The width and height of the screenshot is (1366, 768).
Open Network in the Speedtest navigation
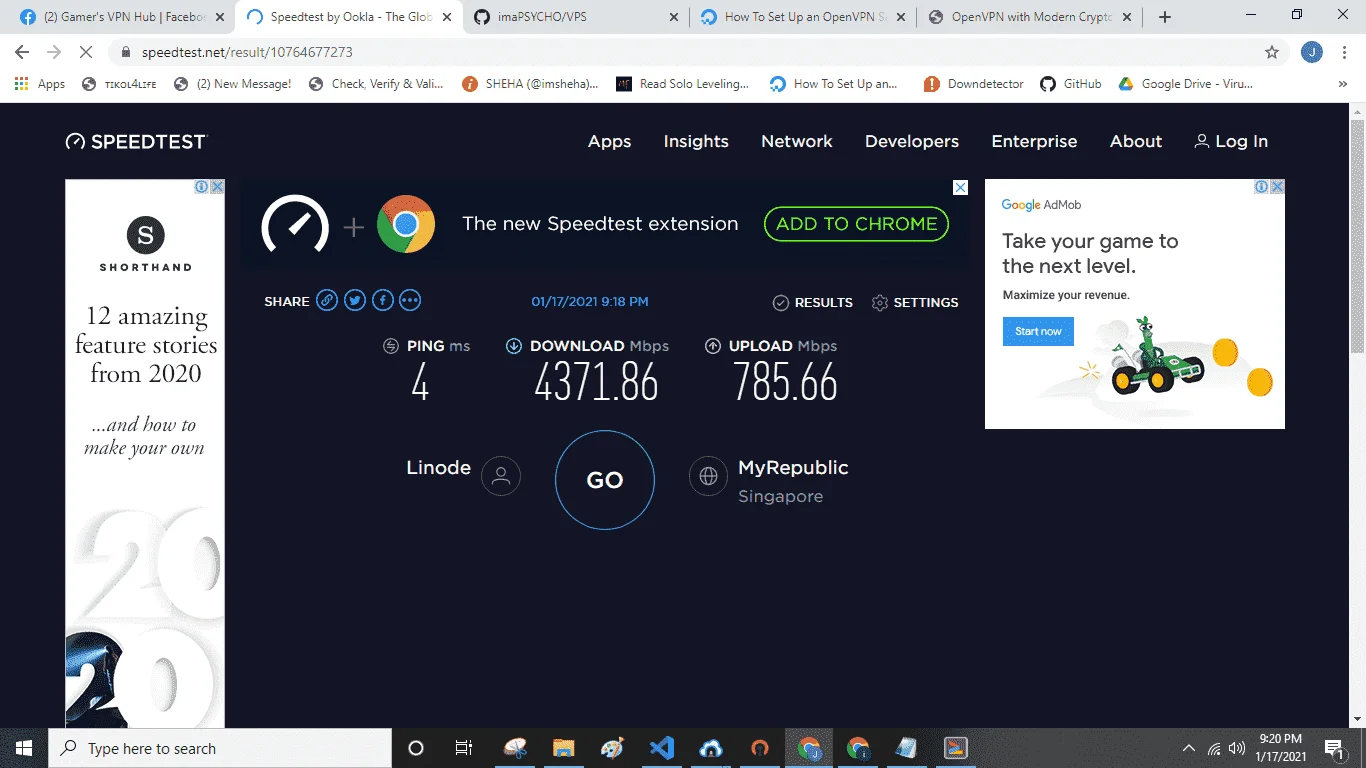(x=797, y=141)
